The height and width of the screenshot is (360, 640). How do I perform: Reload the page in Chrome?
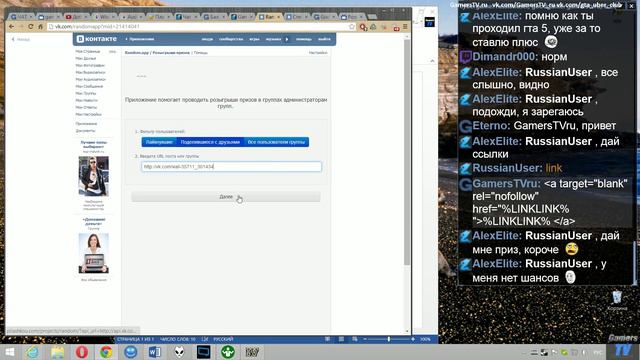click(x=30, y=27)
